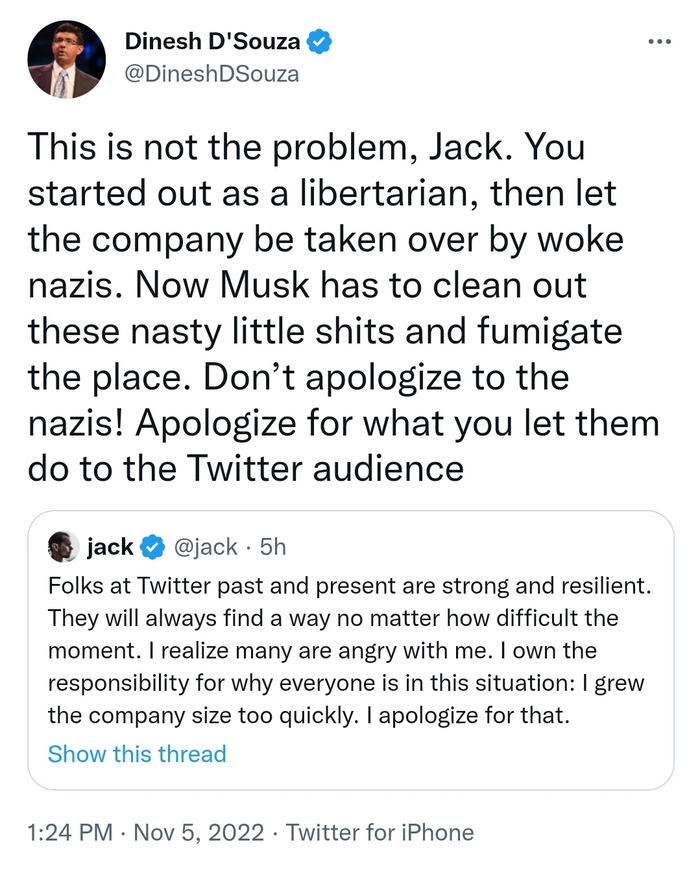Click the bold jack name in quote

(x=110, y=546)
